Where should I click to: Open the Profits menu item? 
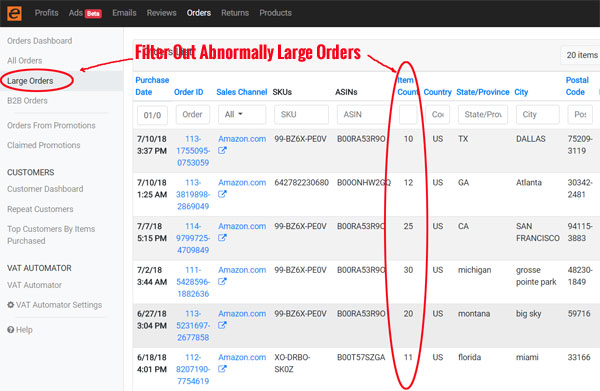[x=47, y=13]
